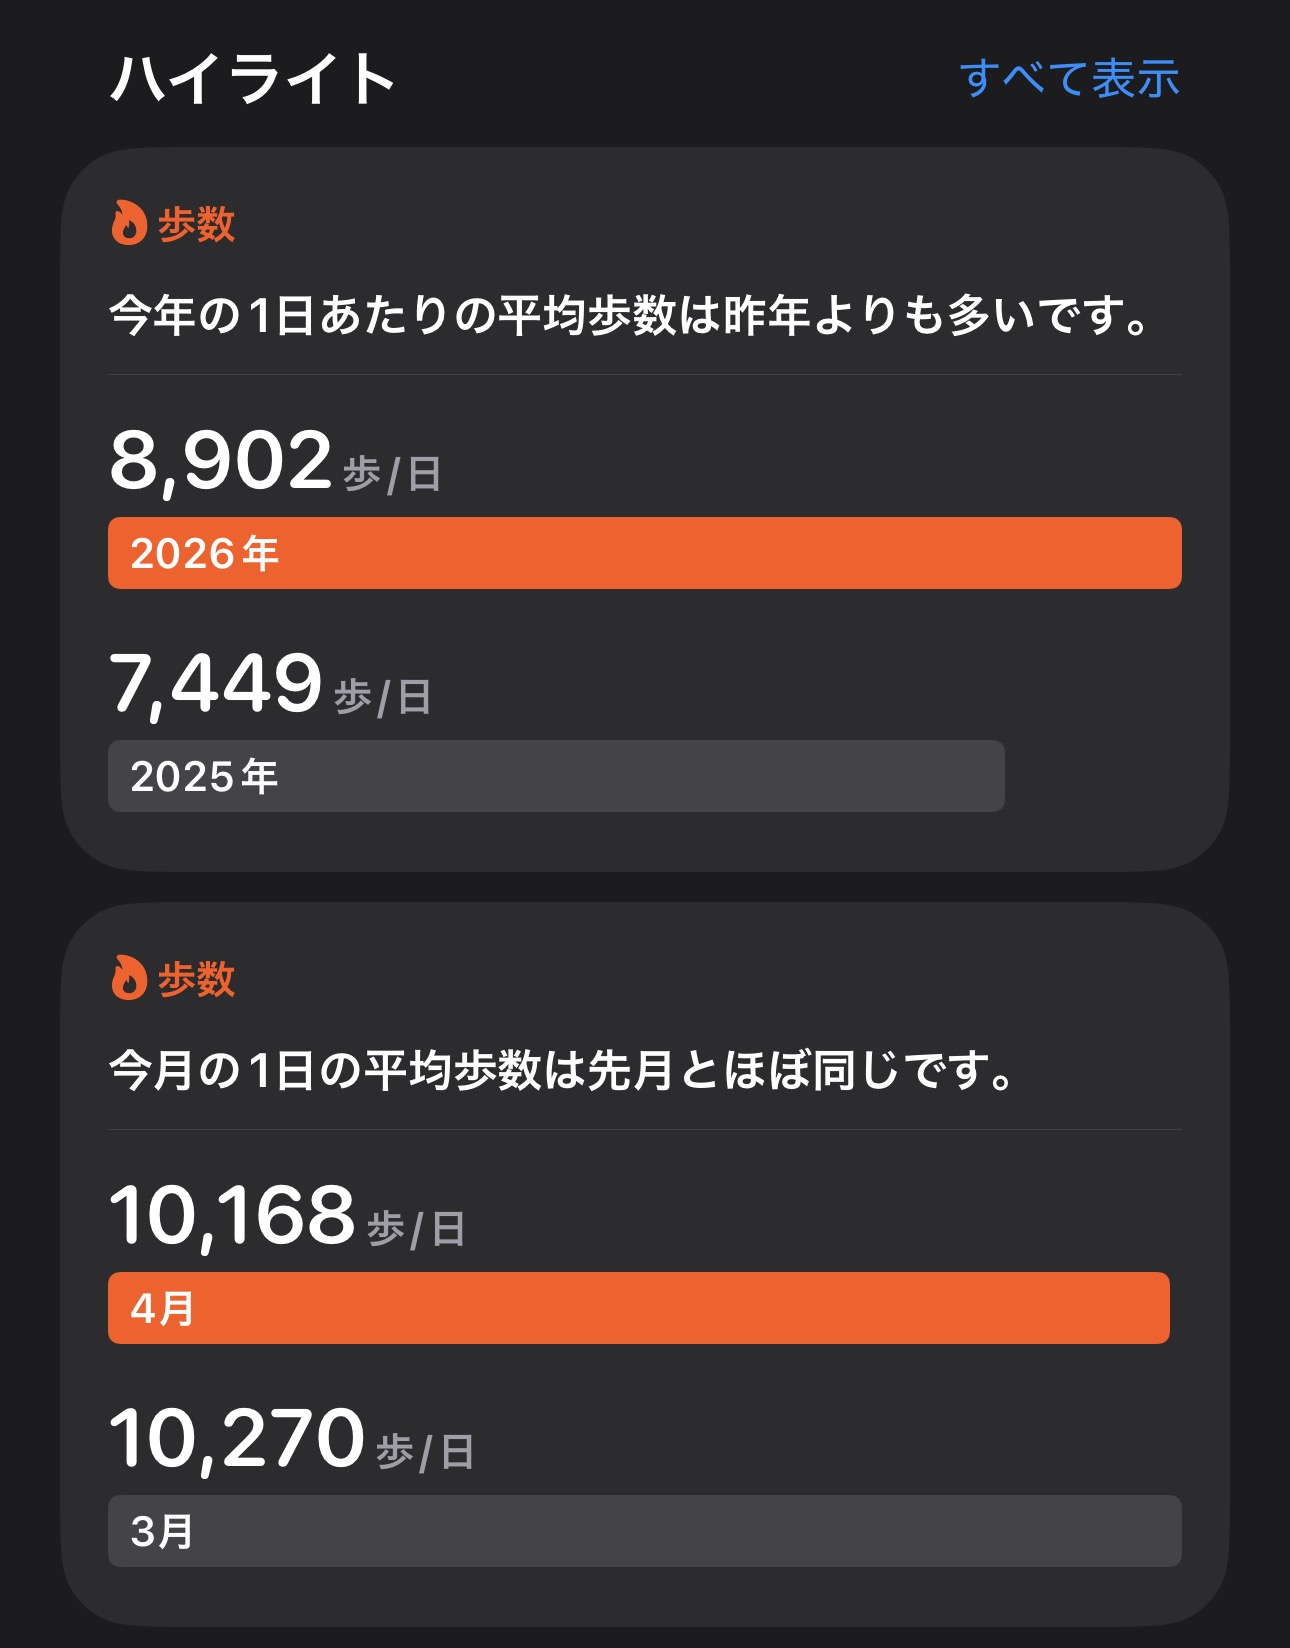Select the gray 3月 bar
Viewport: 1290px width, 1648px height.
pos(644,1531)
